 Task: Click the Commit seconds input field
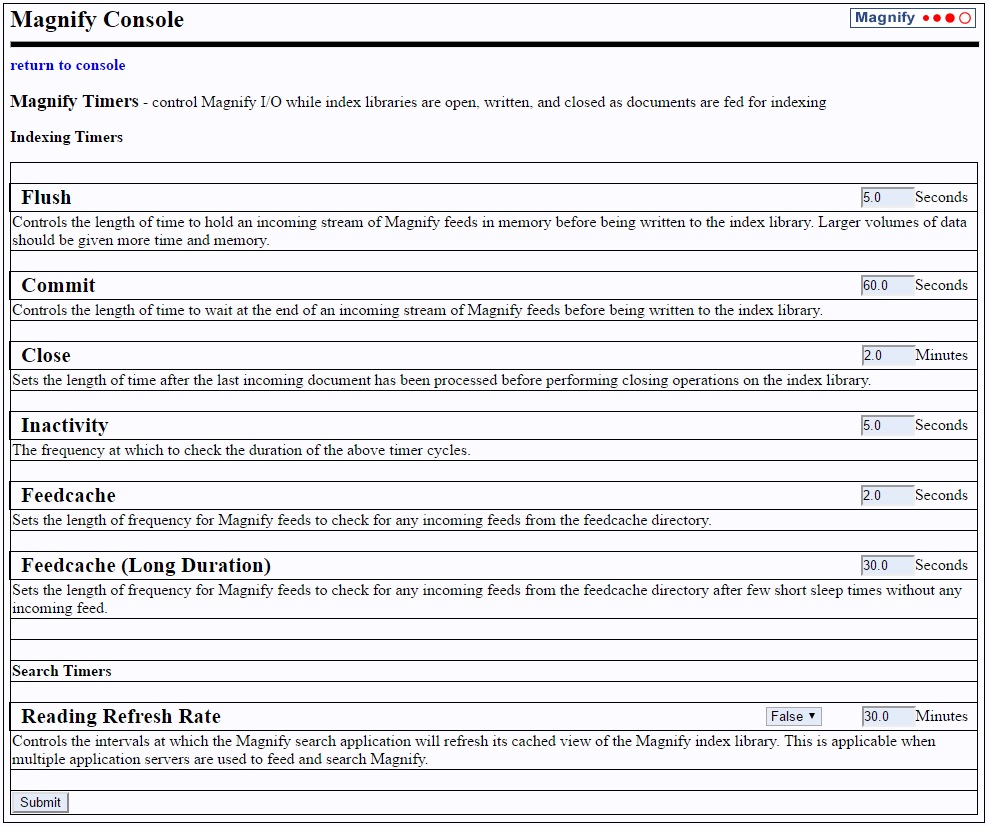887,285
